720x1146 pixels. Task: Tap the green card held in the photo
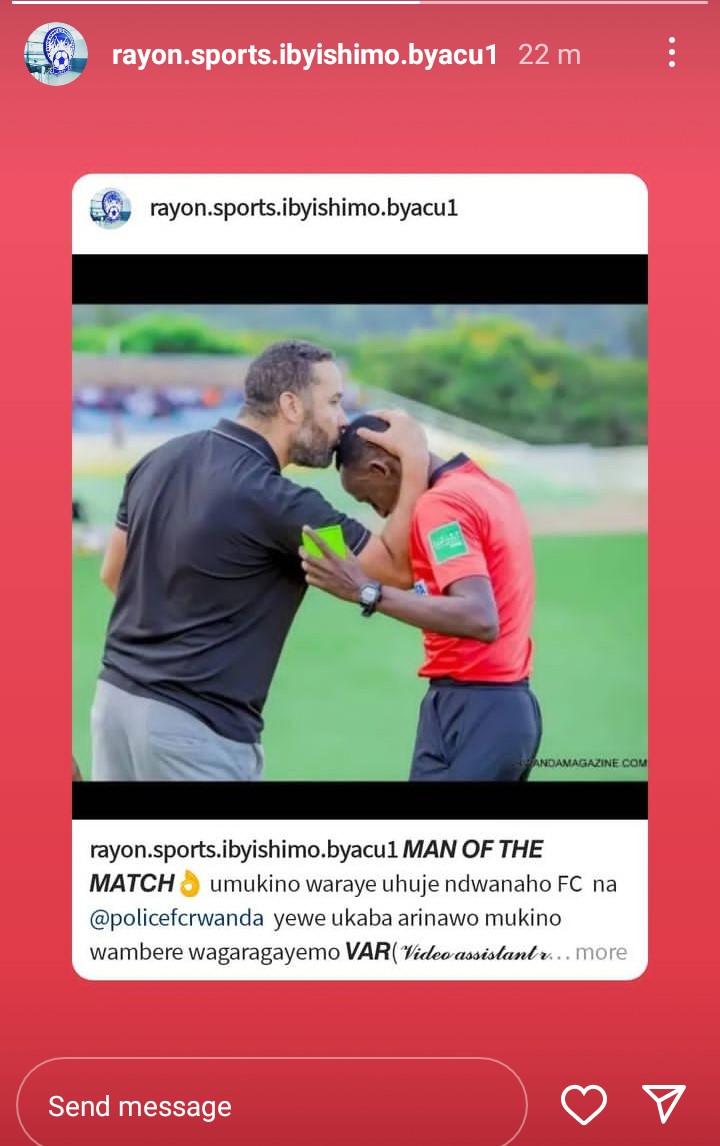pyautogui.click(x=323, y=542)
